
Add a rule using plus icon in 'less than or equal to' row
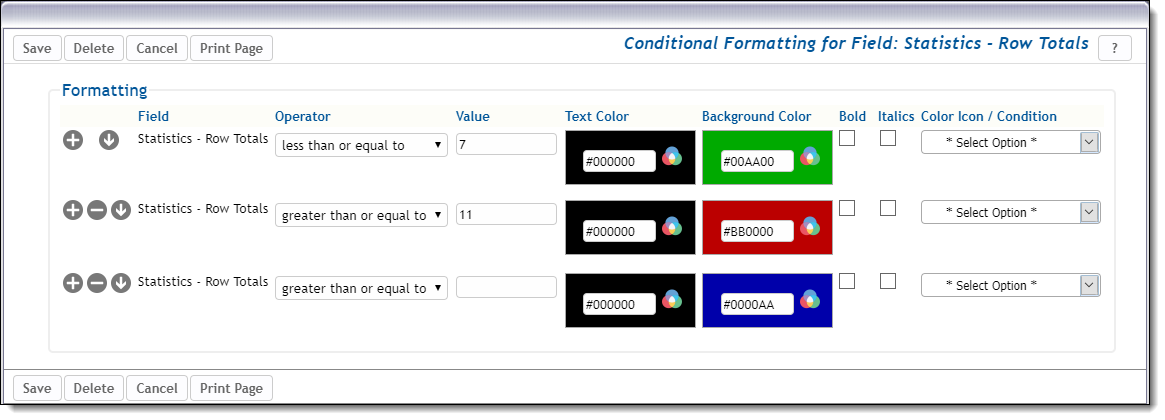[73, 140]
